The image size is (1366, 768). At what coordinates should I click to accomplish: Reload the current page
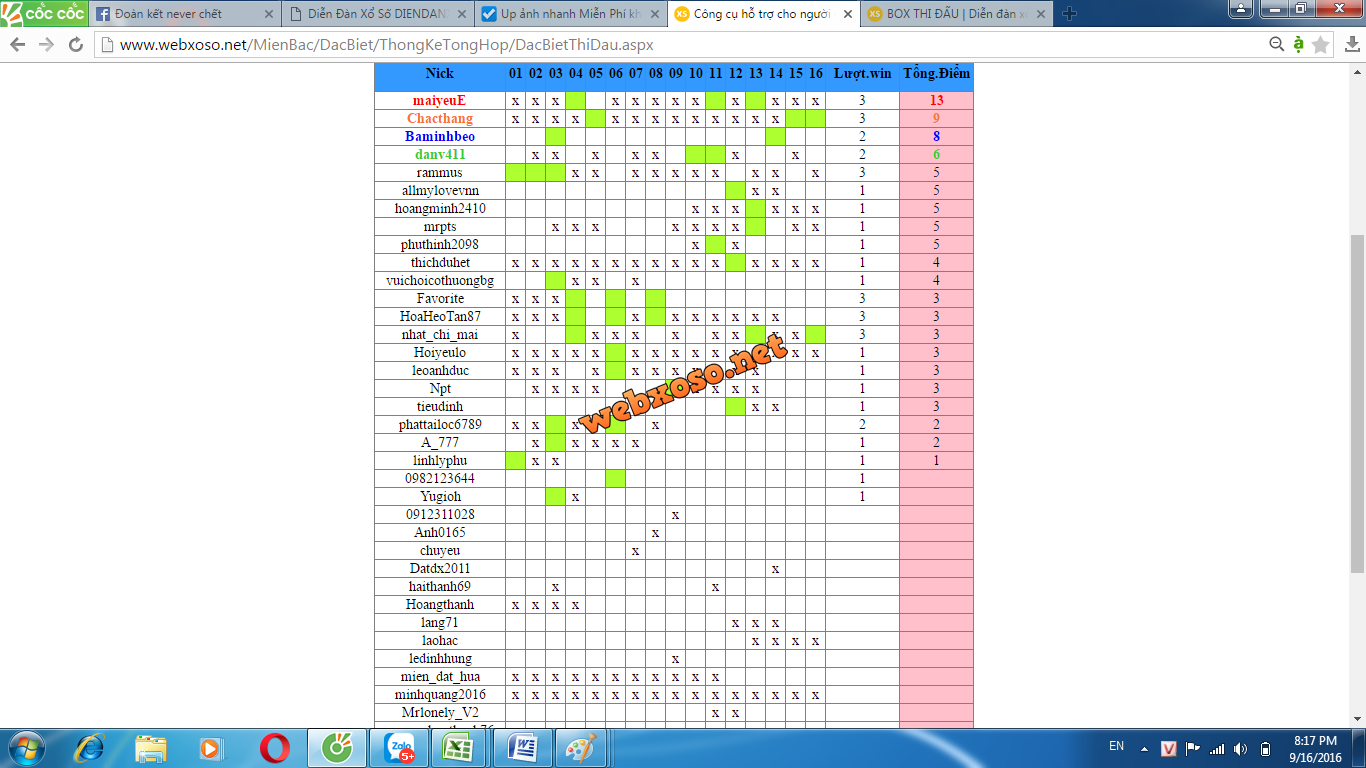[x=76, y=45]
